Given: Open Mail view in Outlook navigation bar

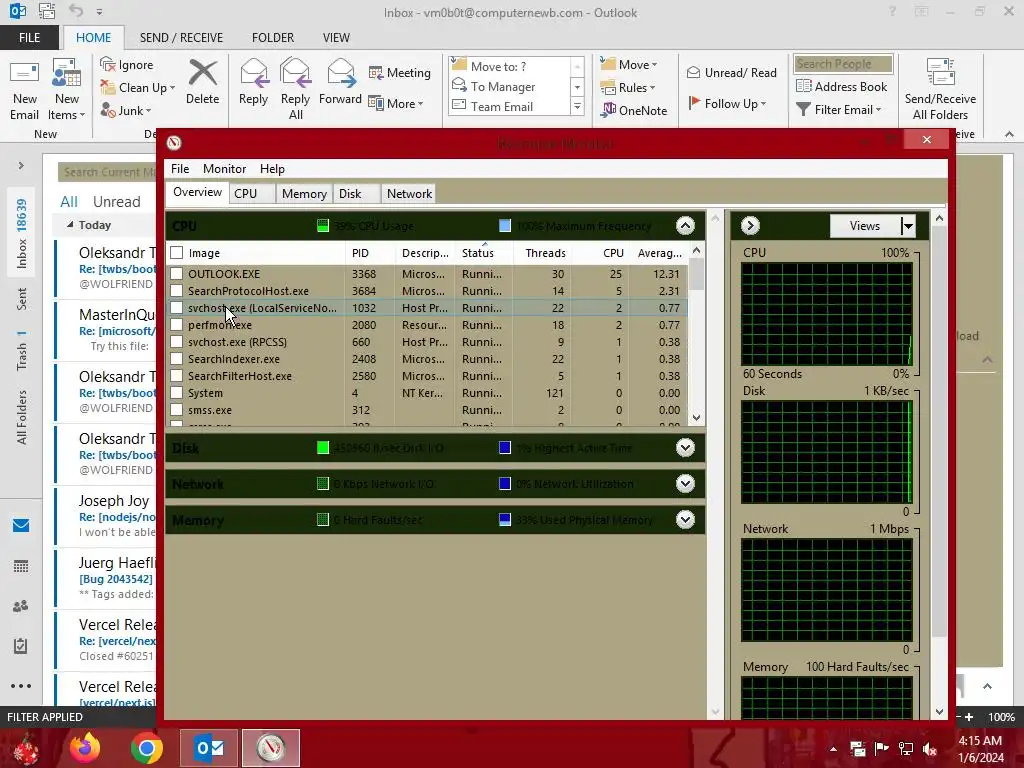Looking at the screenshot, I should pyautogui.click(x=21, y=526).
